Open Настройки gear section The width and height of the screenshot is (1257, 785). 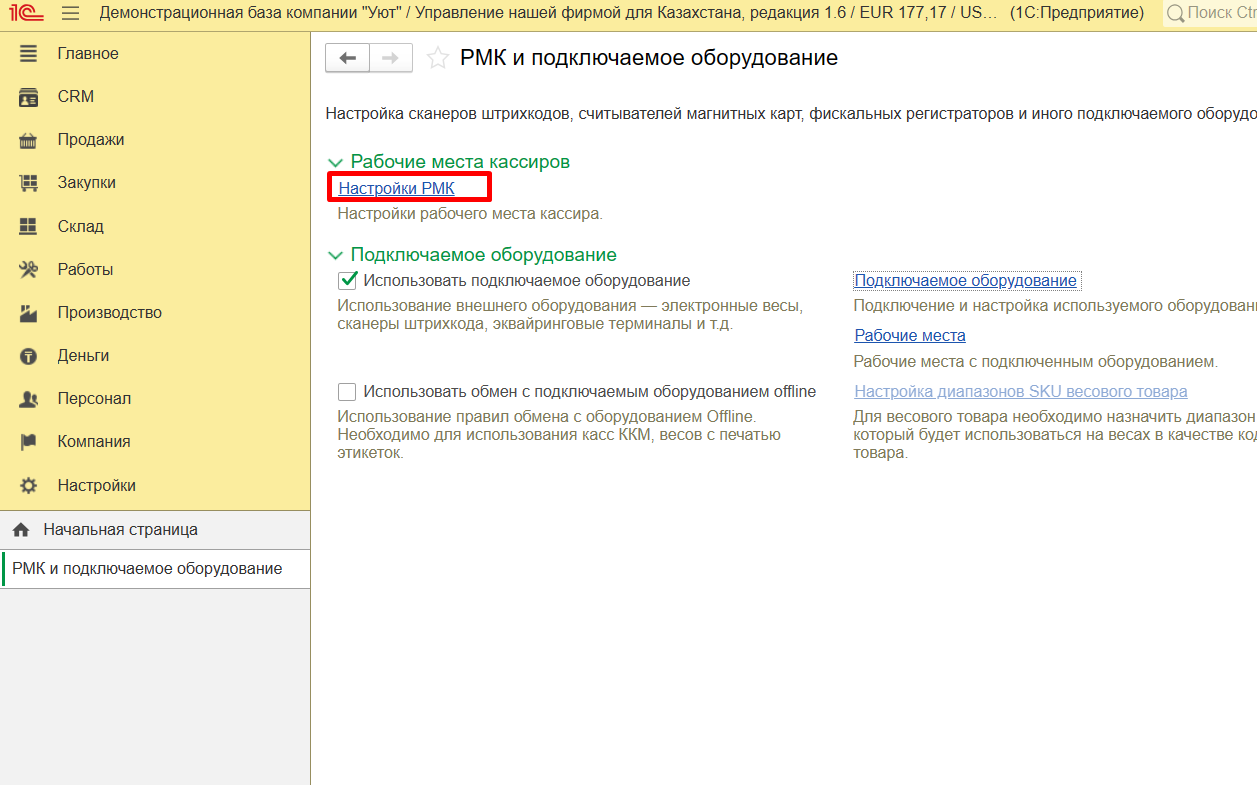click(96, 486)
